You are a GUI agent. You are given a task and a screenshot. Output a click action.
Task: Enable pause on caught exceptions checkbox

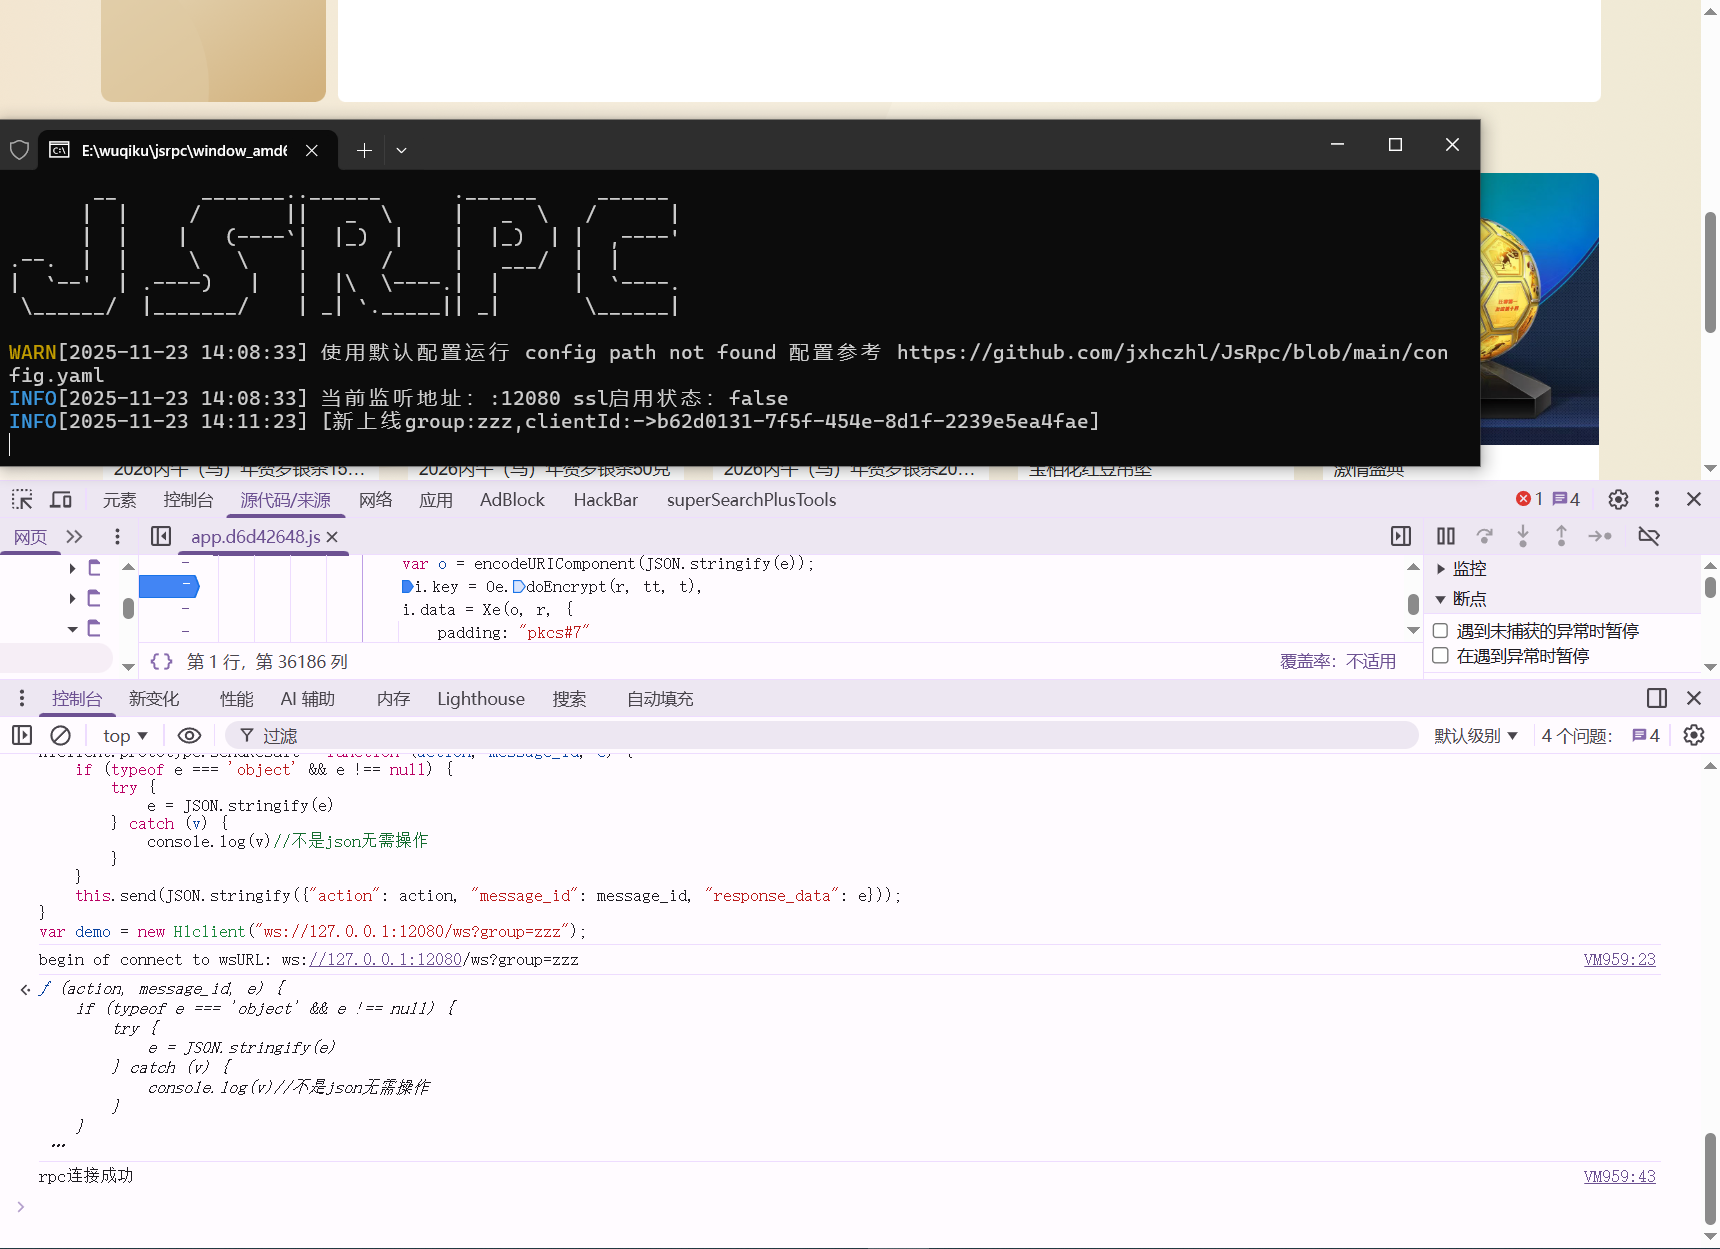(x=1441, y=656)
